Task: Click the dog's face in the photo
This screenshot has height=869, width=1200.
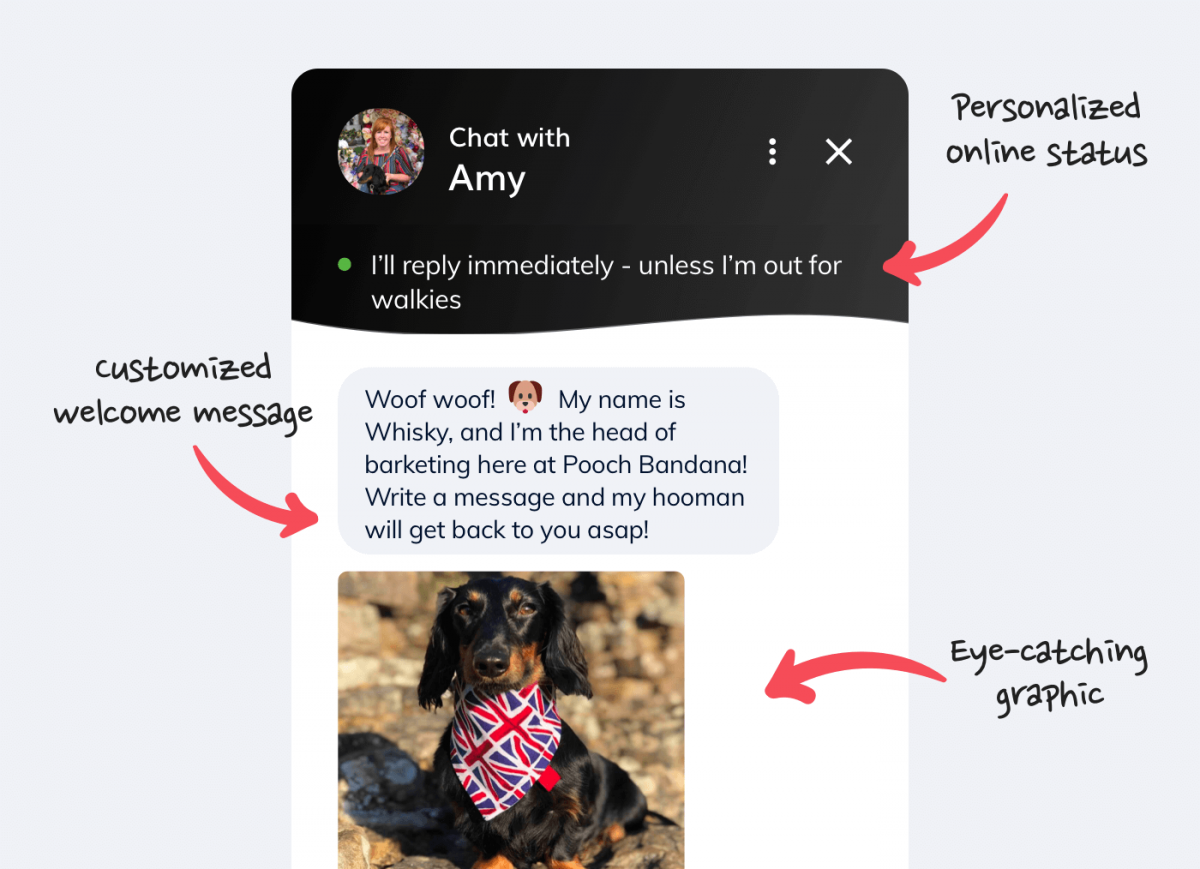Action: point(490,633)
